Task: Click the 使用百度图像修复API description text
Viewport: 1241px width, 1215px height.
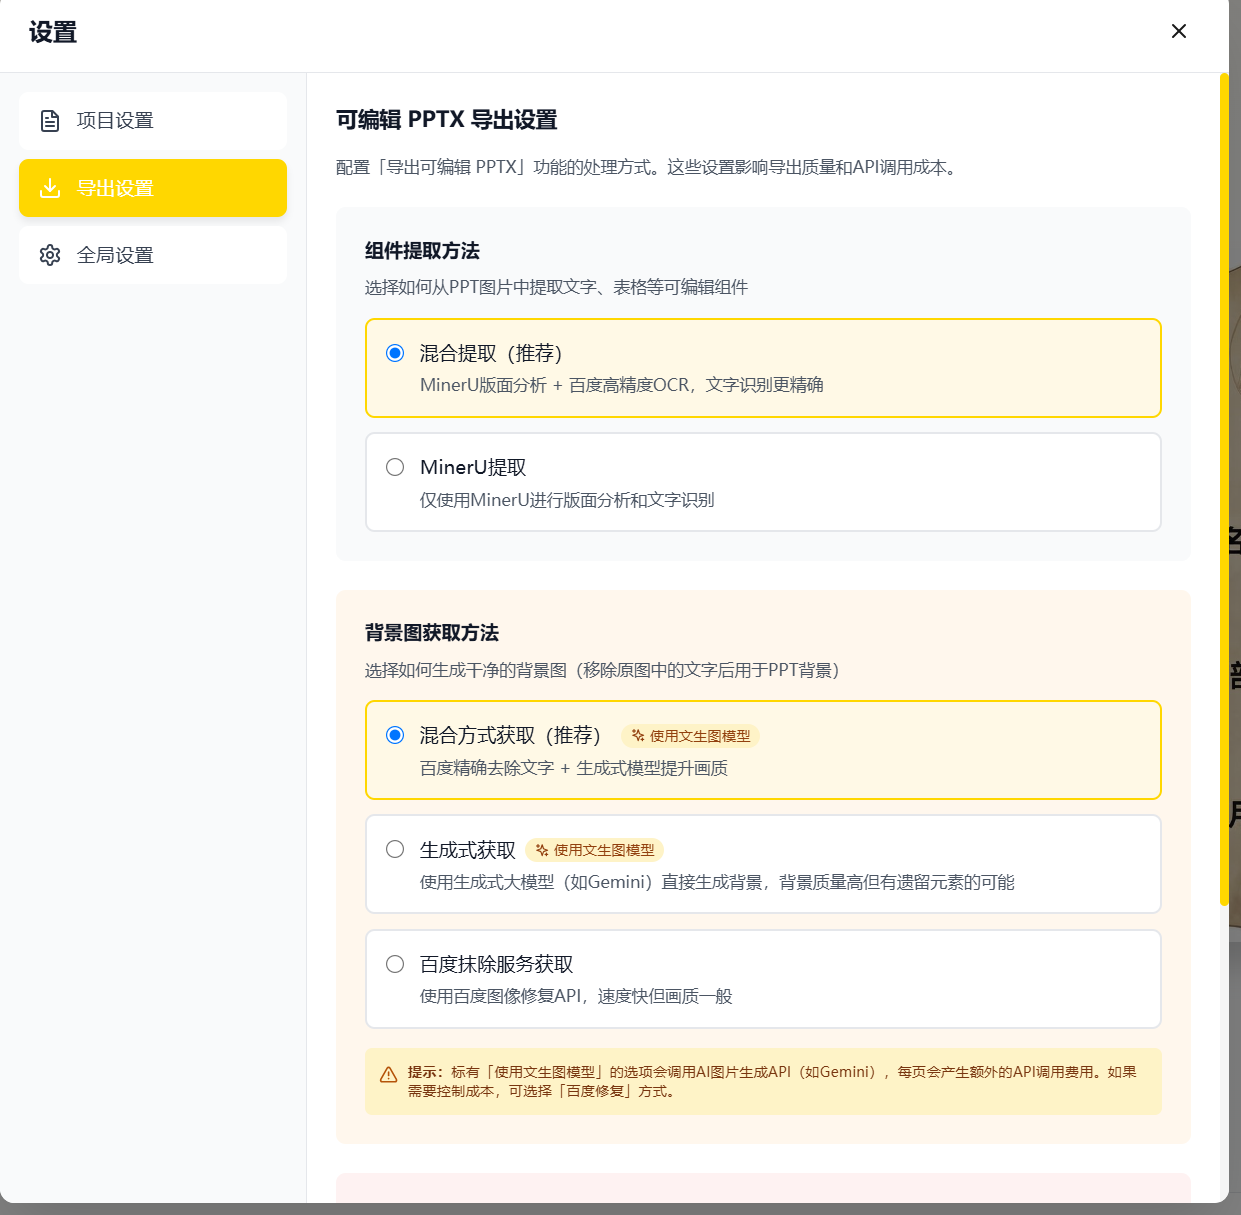Action: point(576,996)
